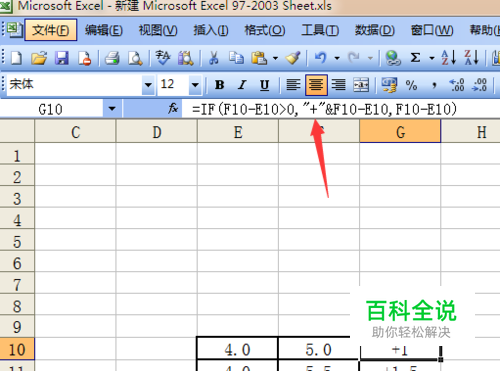This screenshot has width=500, height=371.
Task: Run spelling check
Action: pyautogui.click(x=163, y=58)
